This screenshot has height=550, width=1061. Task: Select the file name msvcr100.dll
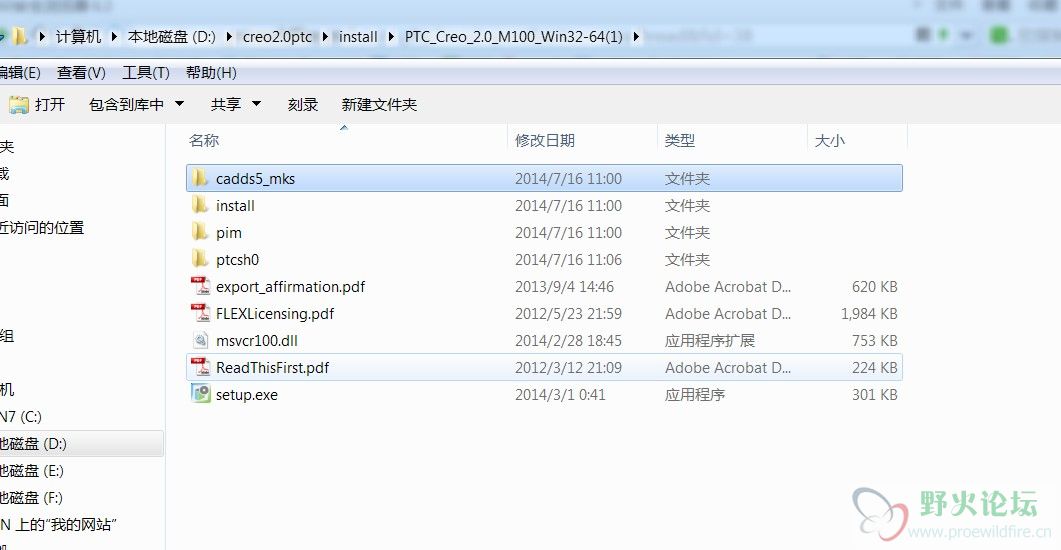256,341
